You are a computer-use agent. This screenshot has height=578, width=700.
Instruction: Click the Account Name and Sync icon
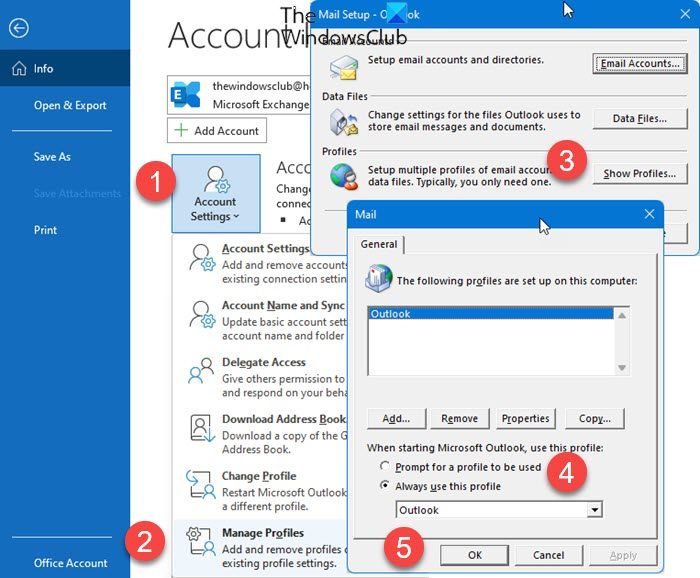[x=202, y=314]
